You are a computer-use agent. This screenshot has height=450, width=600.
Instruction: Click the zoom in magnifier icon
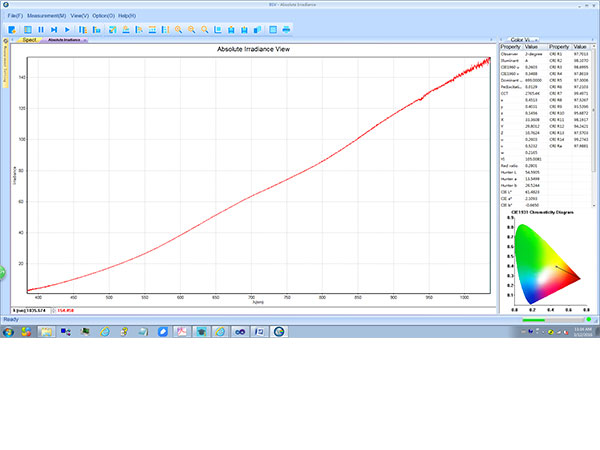click(178, 29)
